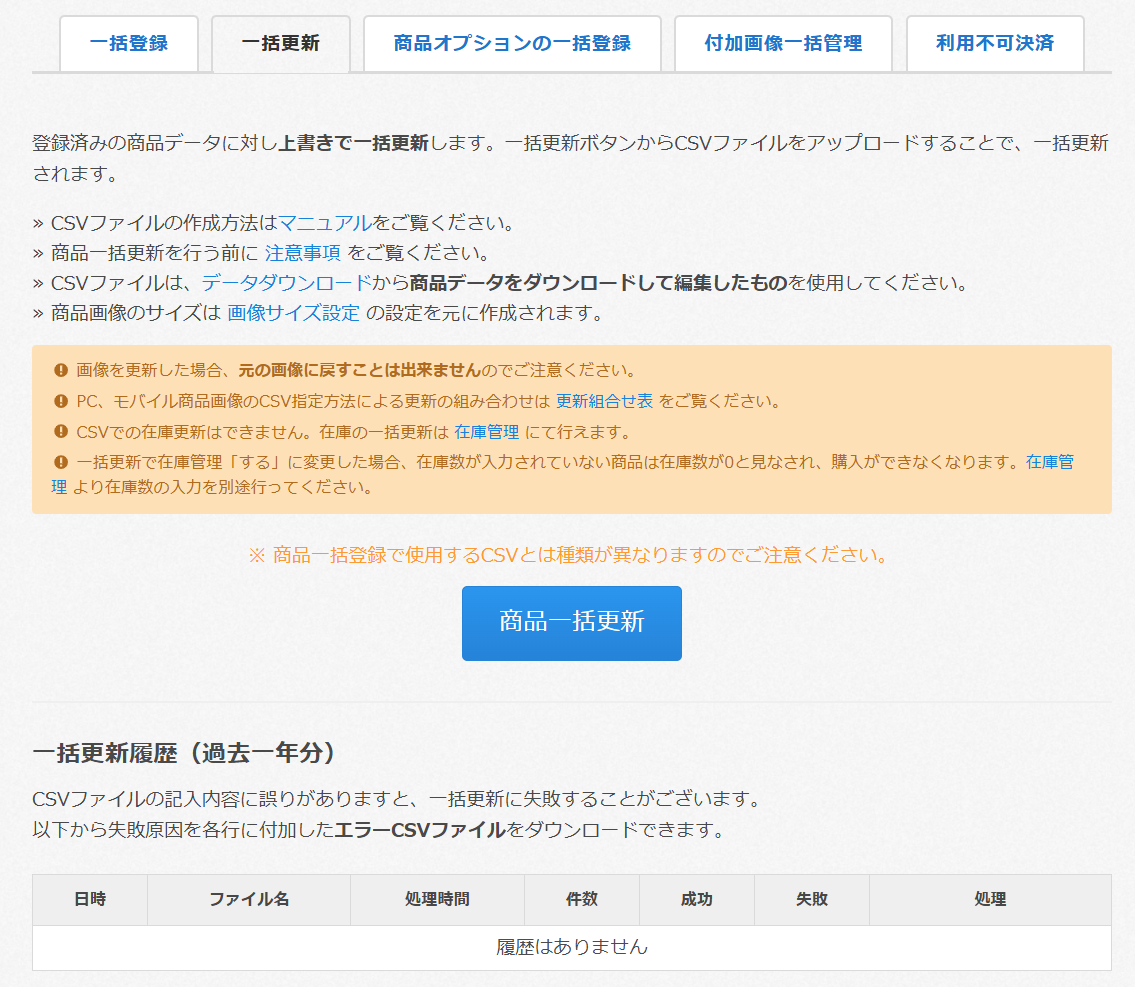
Task: Click the 日時 column header
Action: coord(90,899)
